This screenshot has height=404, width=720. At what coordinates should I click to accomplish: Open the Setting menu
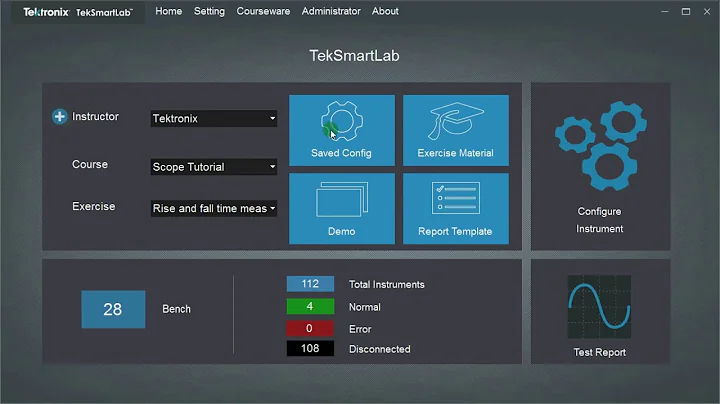pos(209,11)
